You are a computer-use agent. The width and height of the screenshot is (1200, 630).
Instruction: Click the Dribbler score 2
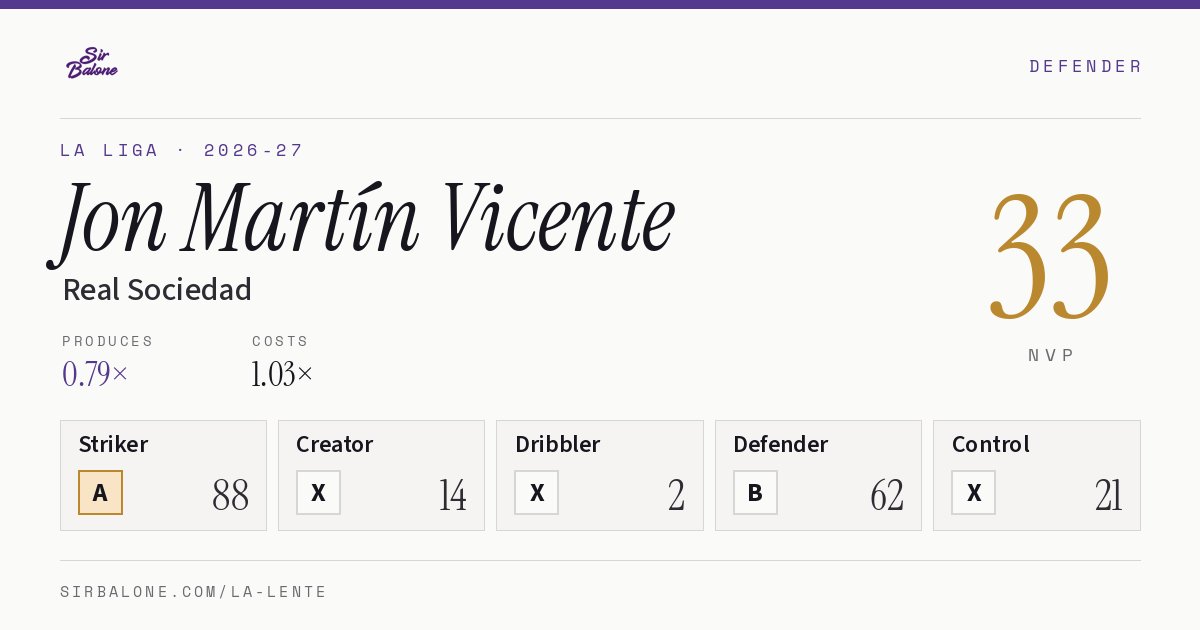(677, 495)
